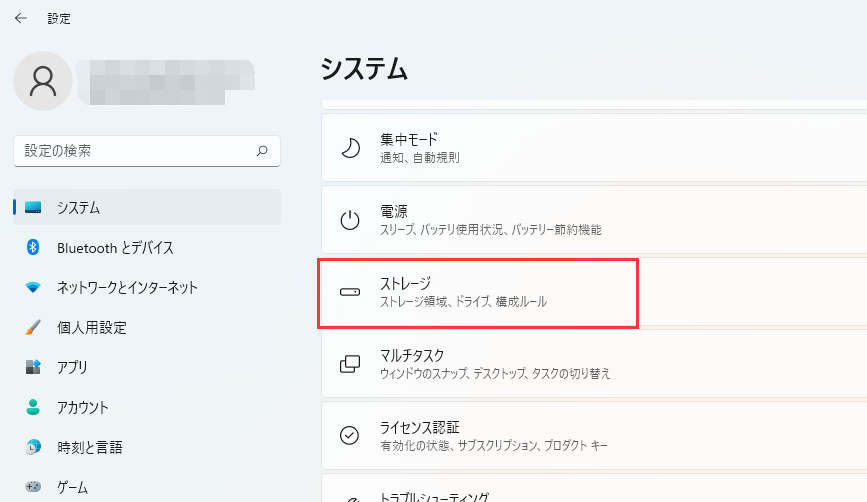Open 時刻と言語 category
The height and width of the screenshot is (502, 867).
click(147, 447)
